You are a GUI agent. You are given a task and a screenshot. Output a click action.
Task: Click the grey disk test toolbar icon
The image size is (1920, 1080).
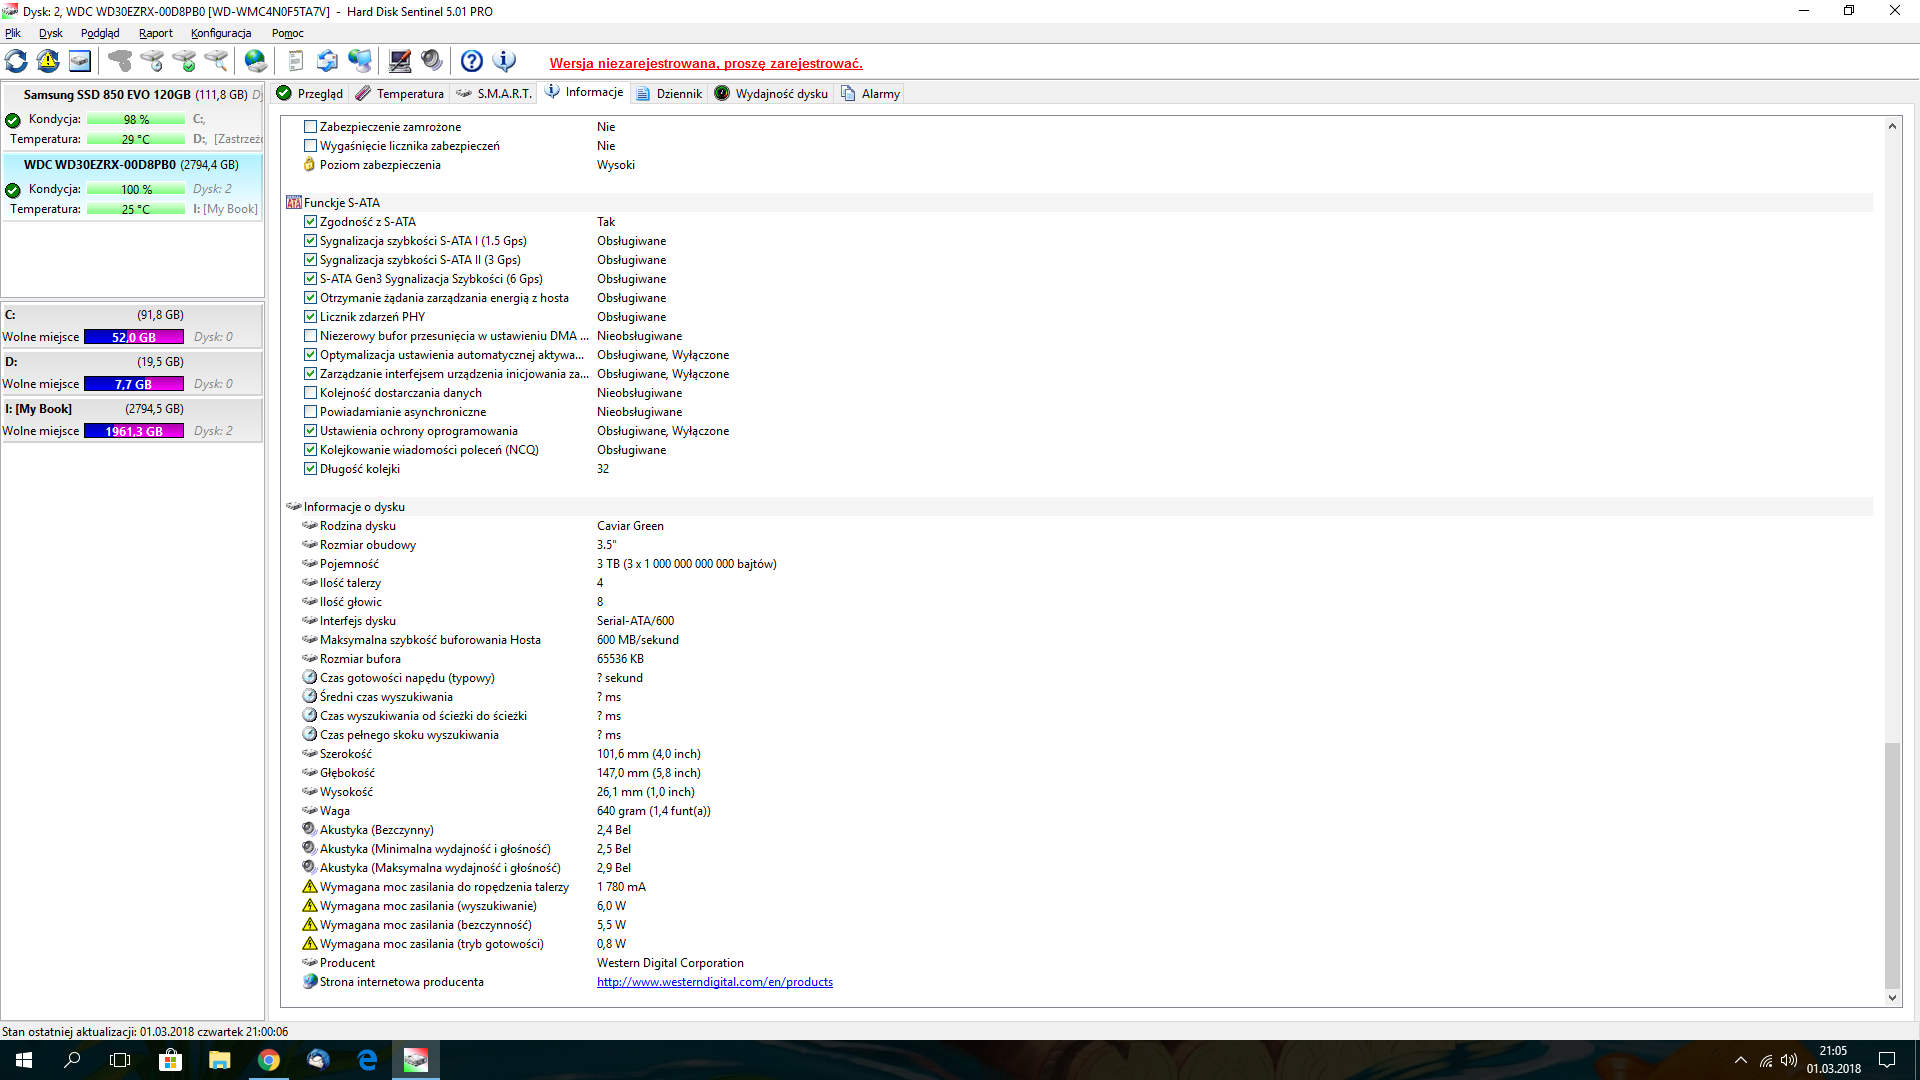120,61
